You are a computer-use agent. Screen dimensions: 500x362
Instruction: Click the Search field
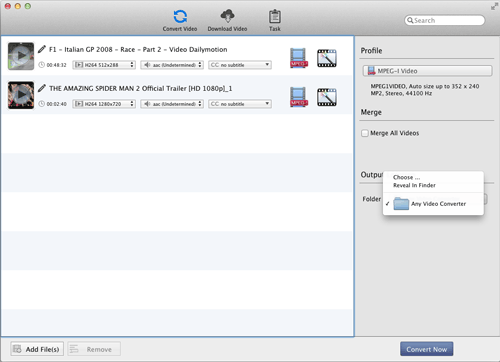(x=445, y=20)
